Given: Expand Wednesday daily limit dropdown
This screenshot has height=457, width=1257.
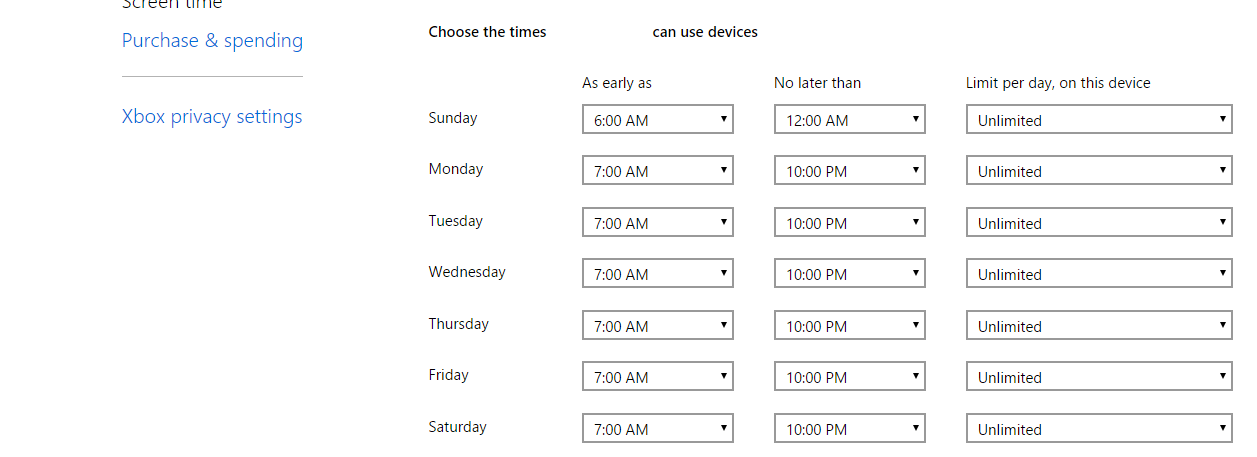Looking at the screenshot, I should click(1099, 273).
